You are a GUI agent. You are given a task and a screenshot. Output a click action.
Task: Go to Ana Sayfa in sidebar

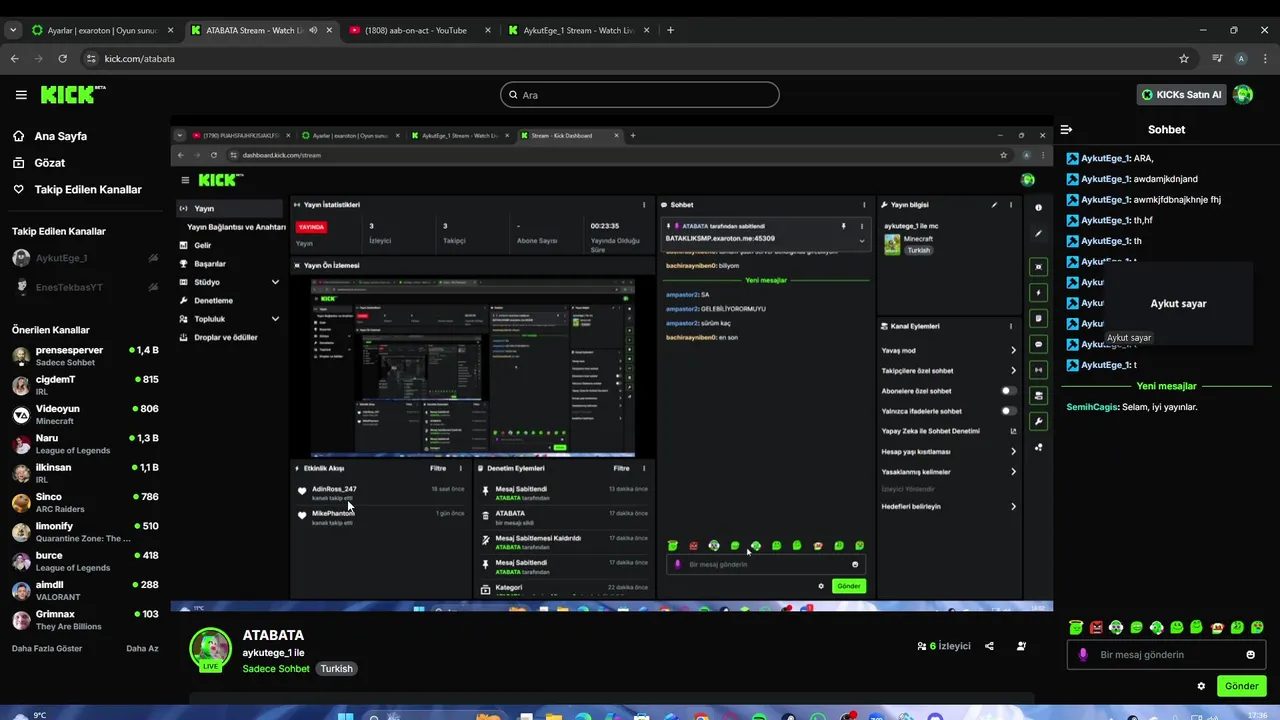pyautogui.click(x=61, y=136)
